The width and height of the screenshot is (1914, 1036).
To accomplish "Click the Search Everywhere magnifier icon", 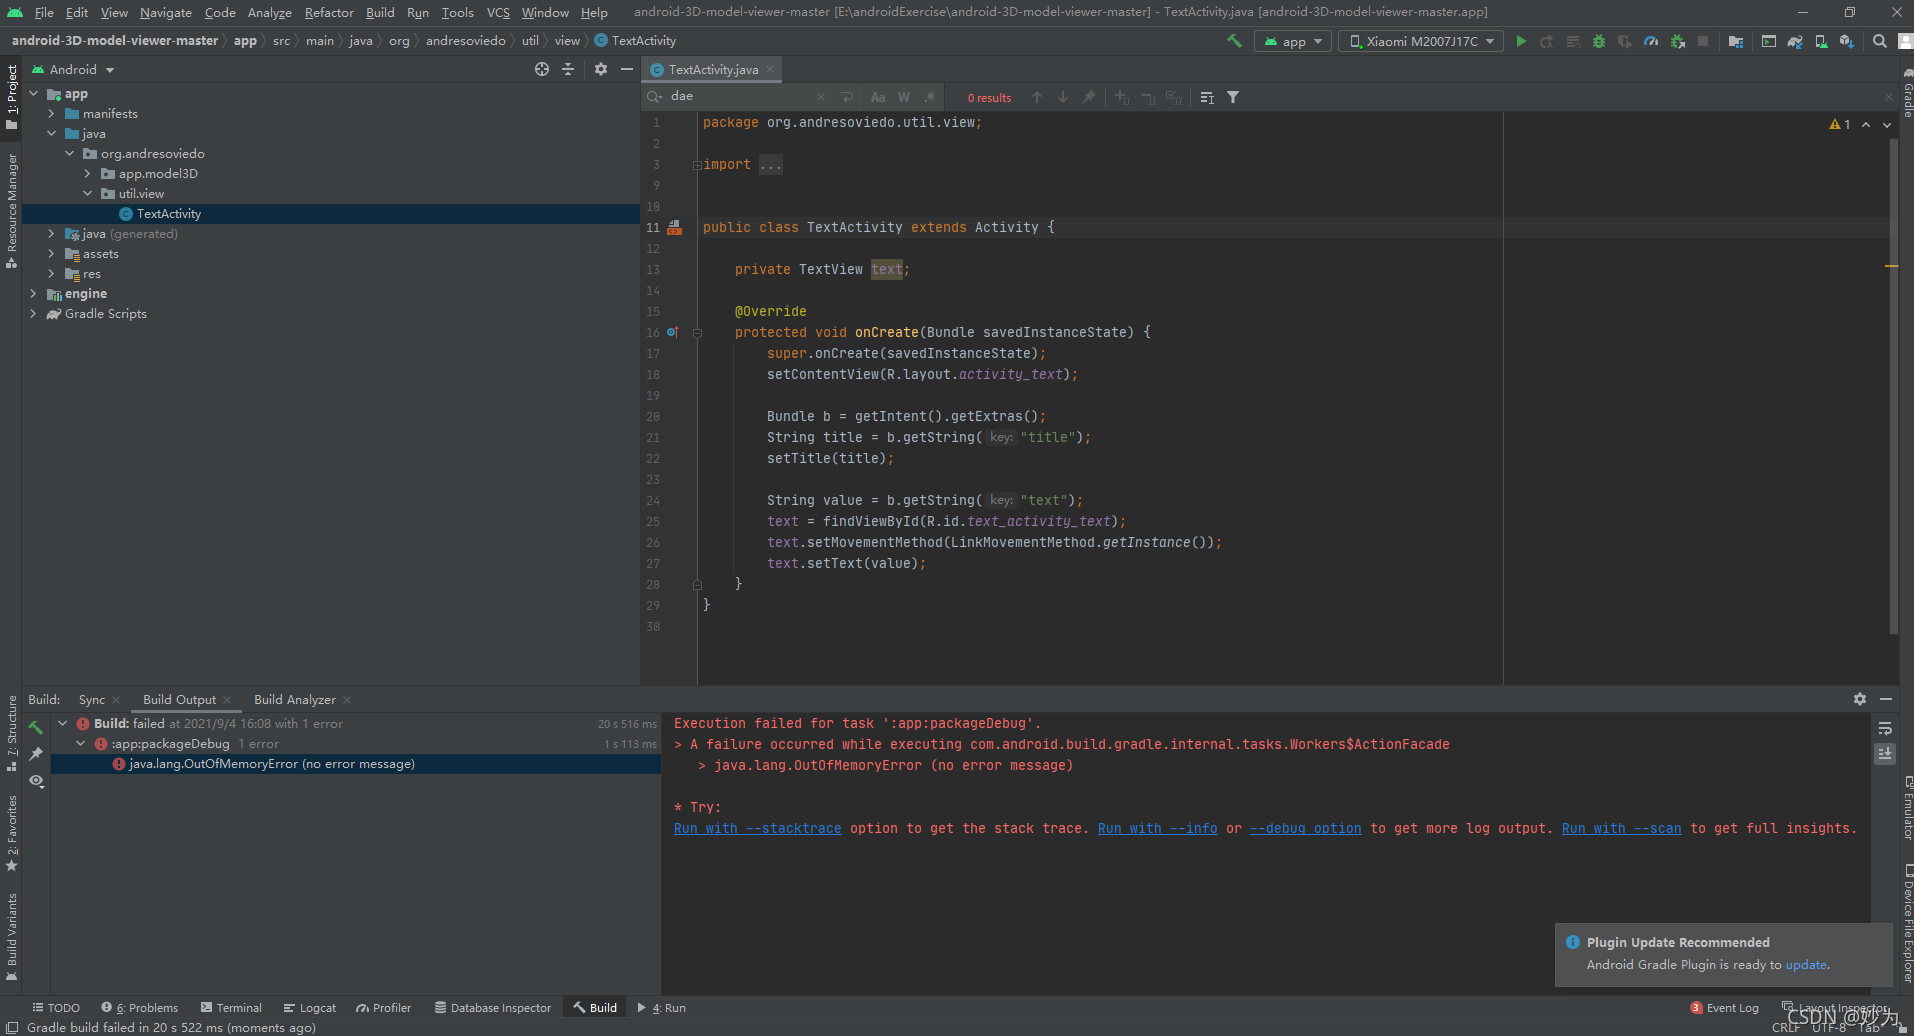I will tap(1880, 41).
